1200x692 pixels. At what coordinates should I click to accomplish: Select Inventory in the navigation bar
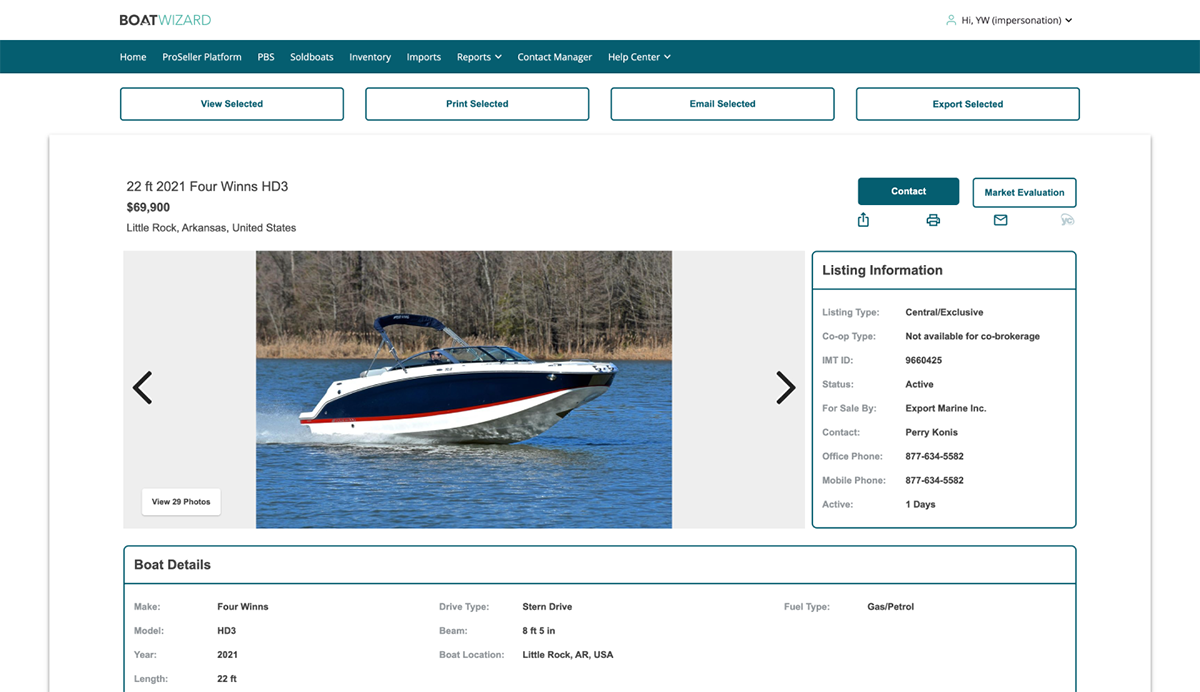point(370,57)
